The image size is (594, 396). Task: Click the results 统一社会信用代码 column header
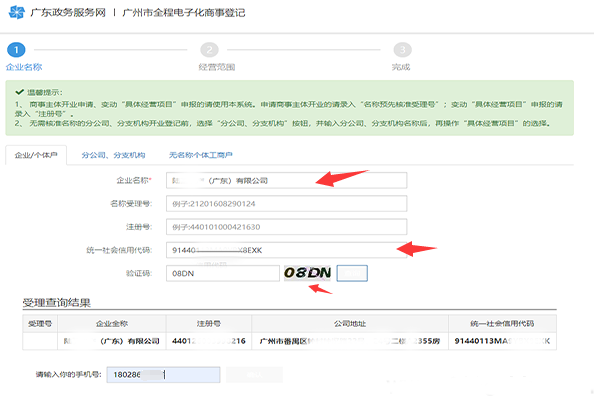click(502, 324)
